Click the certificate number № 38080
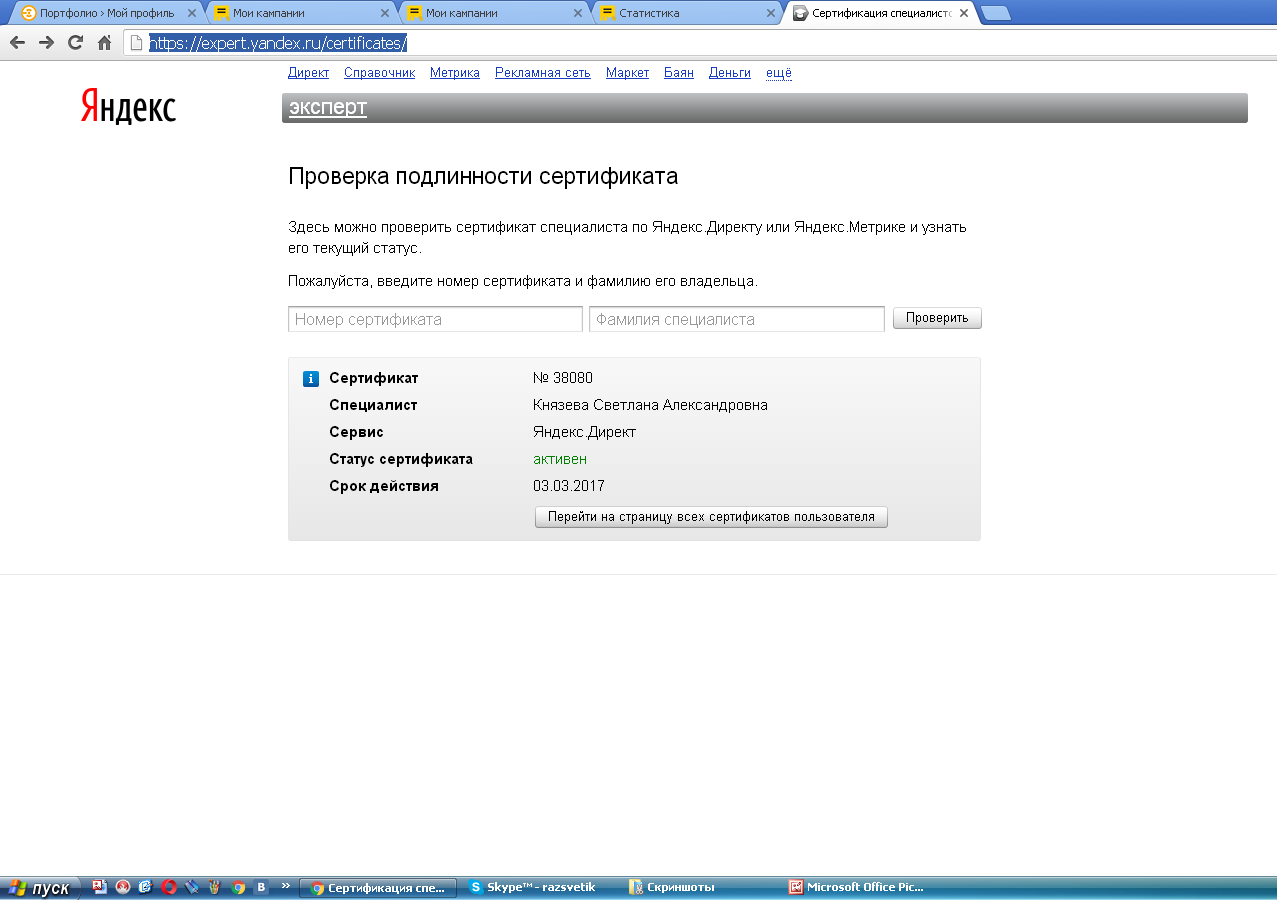 click(563, 378)
